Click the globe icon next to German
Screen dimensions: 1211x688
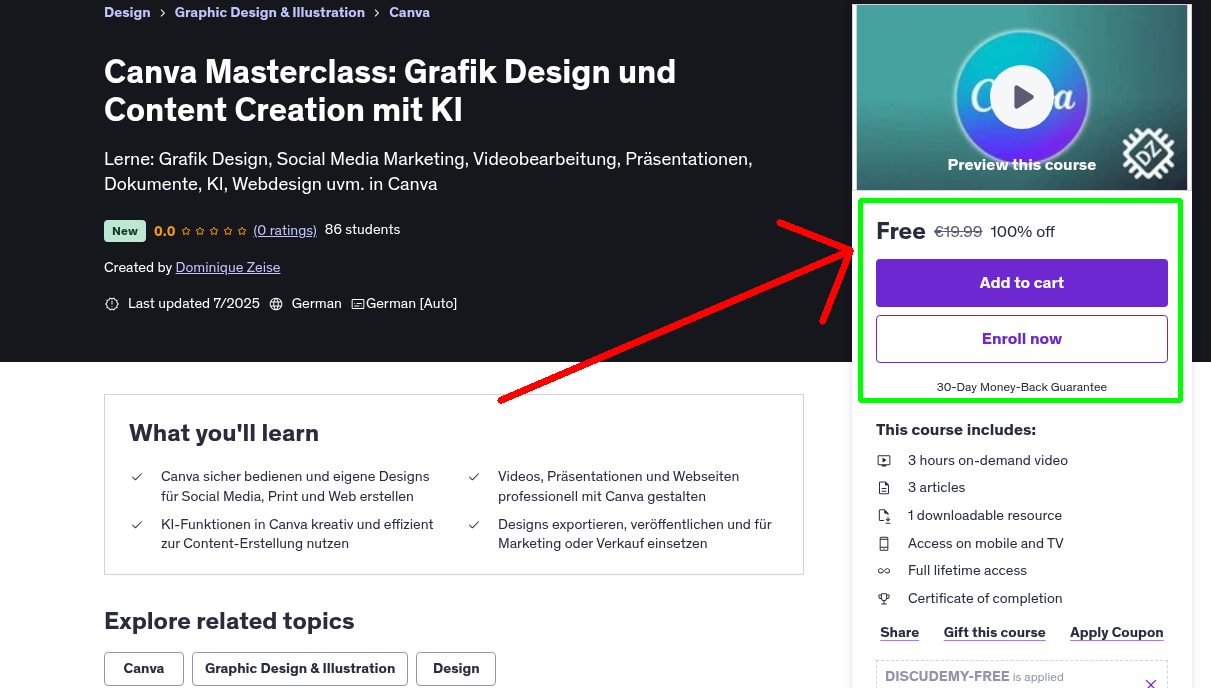[x=275, y=303]
